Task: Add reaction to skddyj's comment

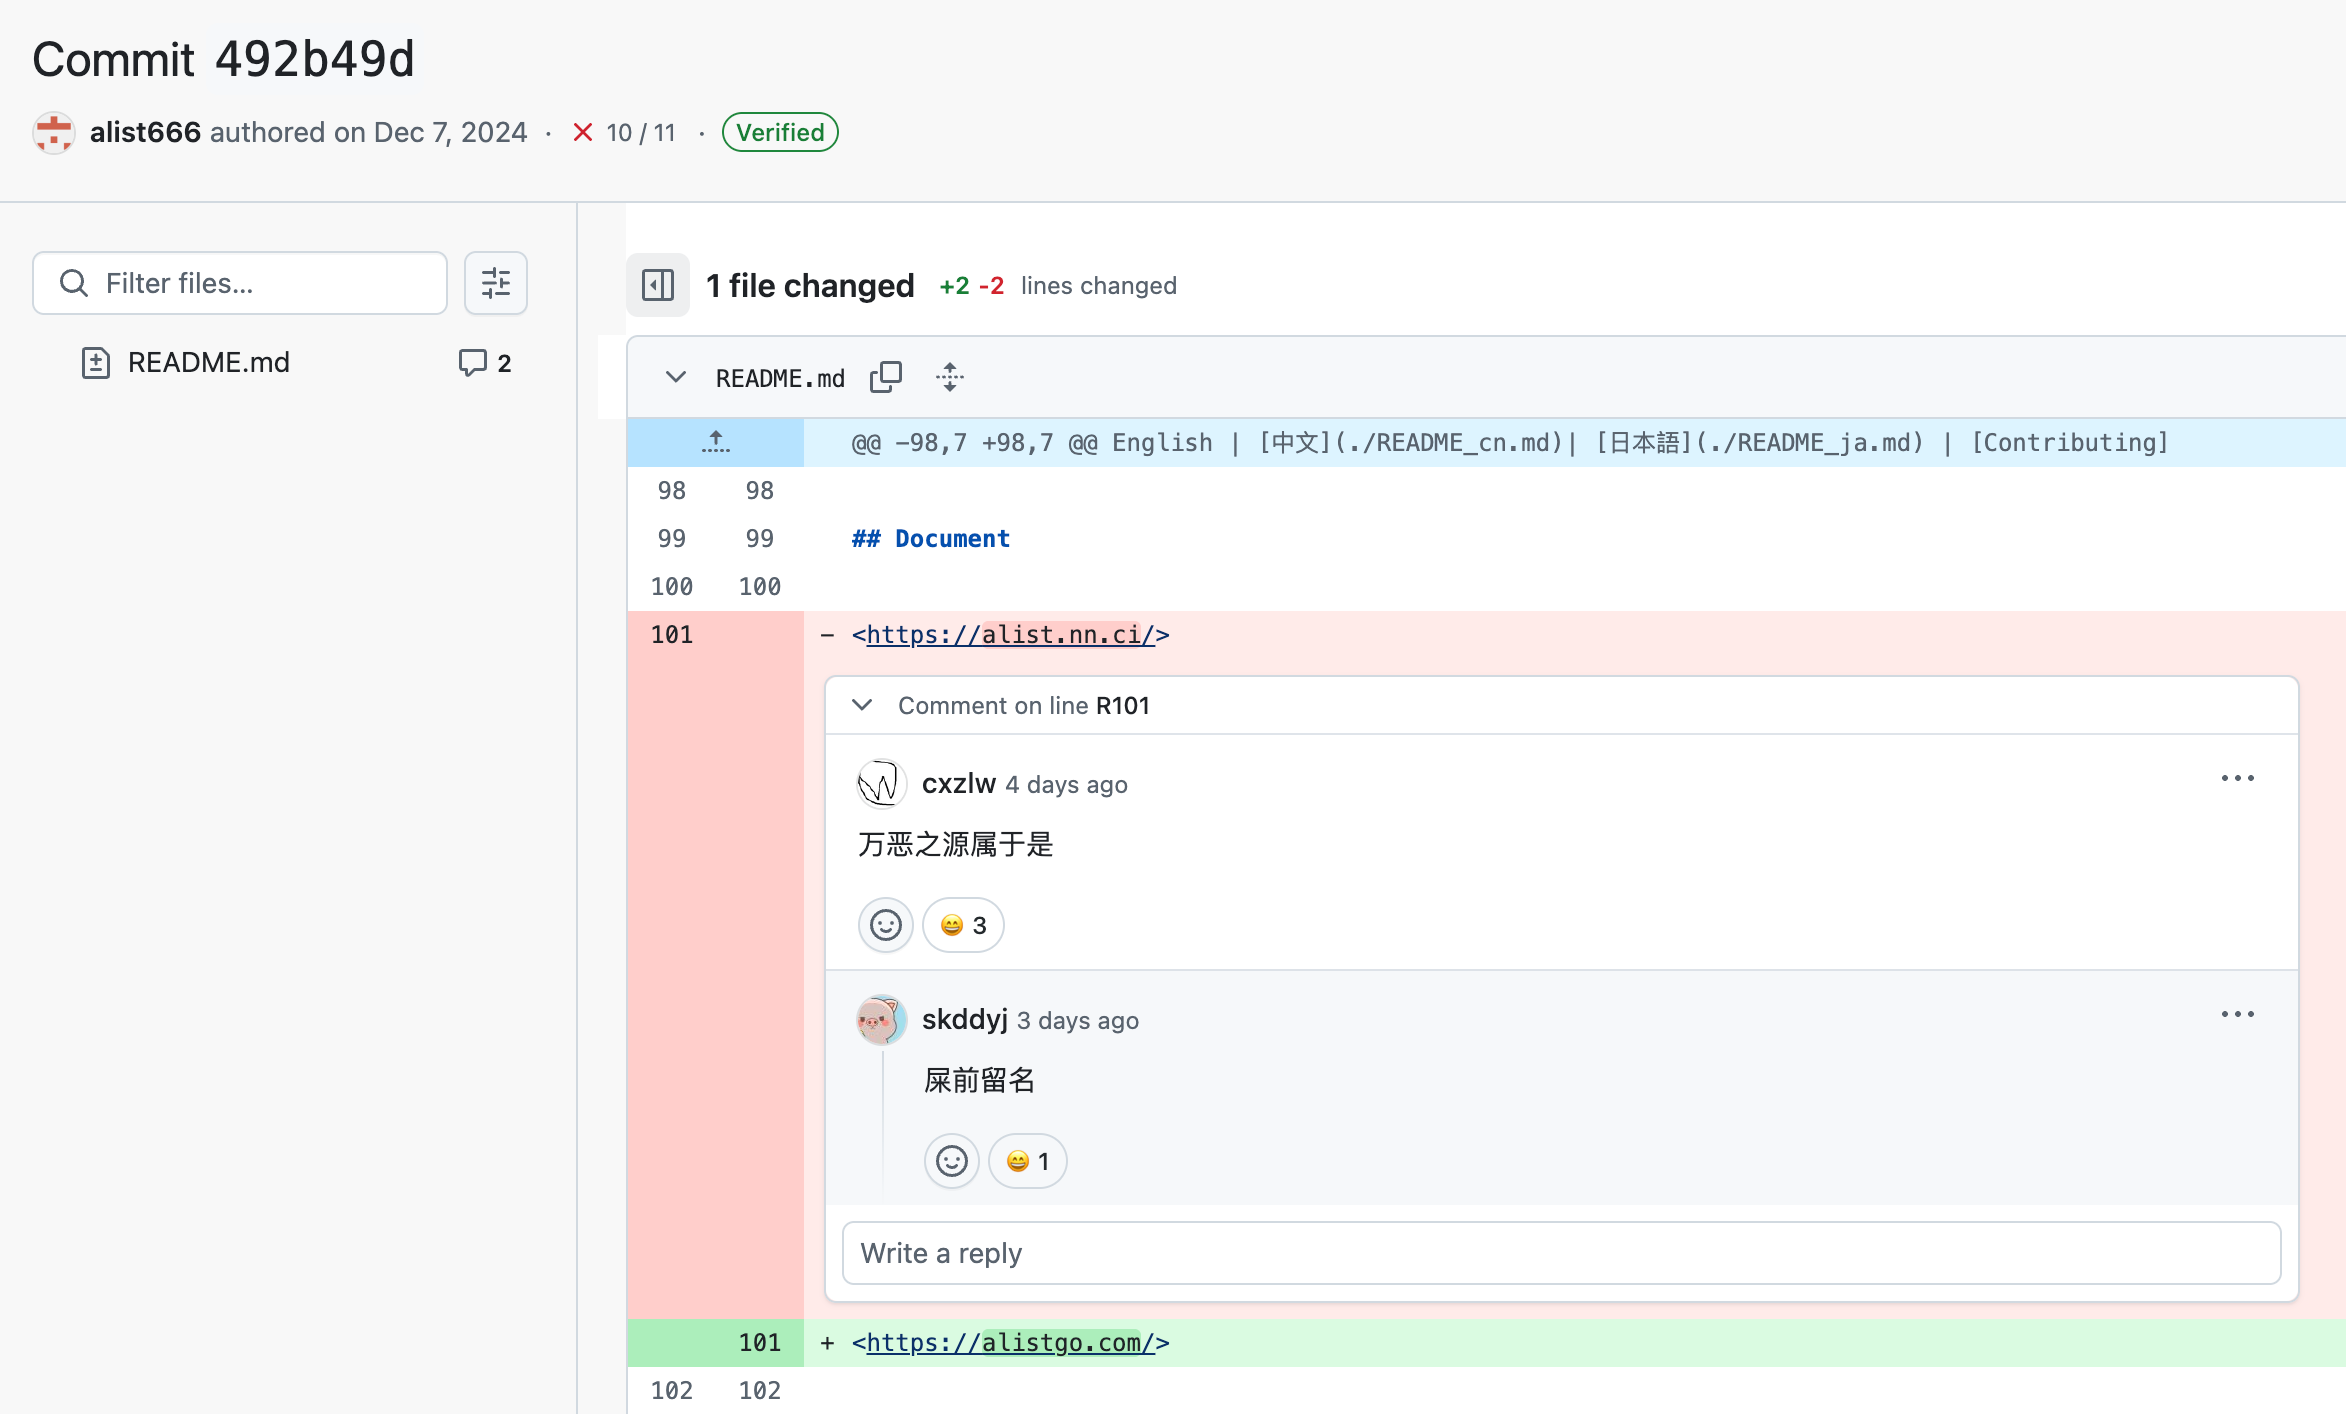Action: [951, 1161]
